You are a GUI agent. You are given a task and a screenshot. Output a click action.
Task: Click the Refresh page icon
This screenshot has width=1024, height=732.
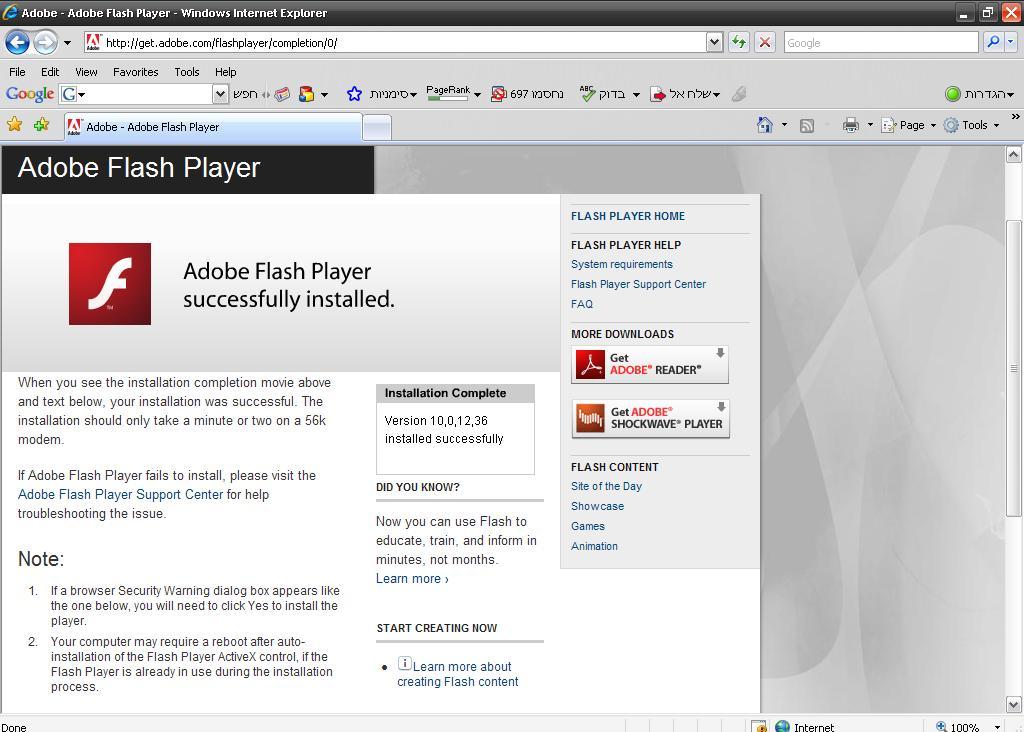click(x=738, y=42)
